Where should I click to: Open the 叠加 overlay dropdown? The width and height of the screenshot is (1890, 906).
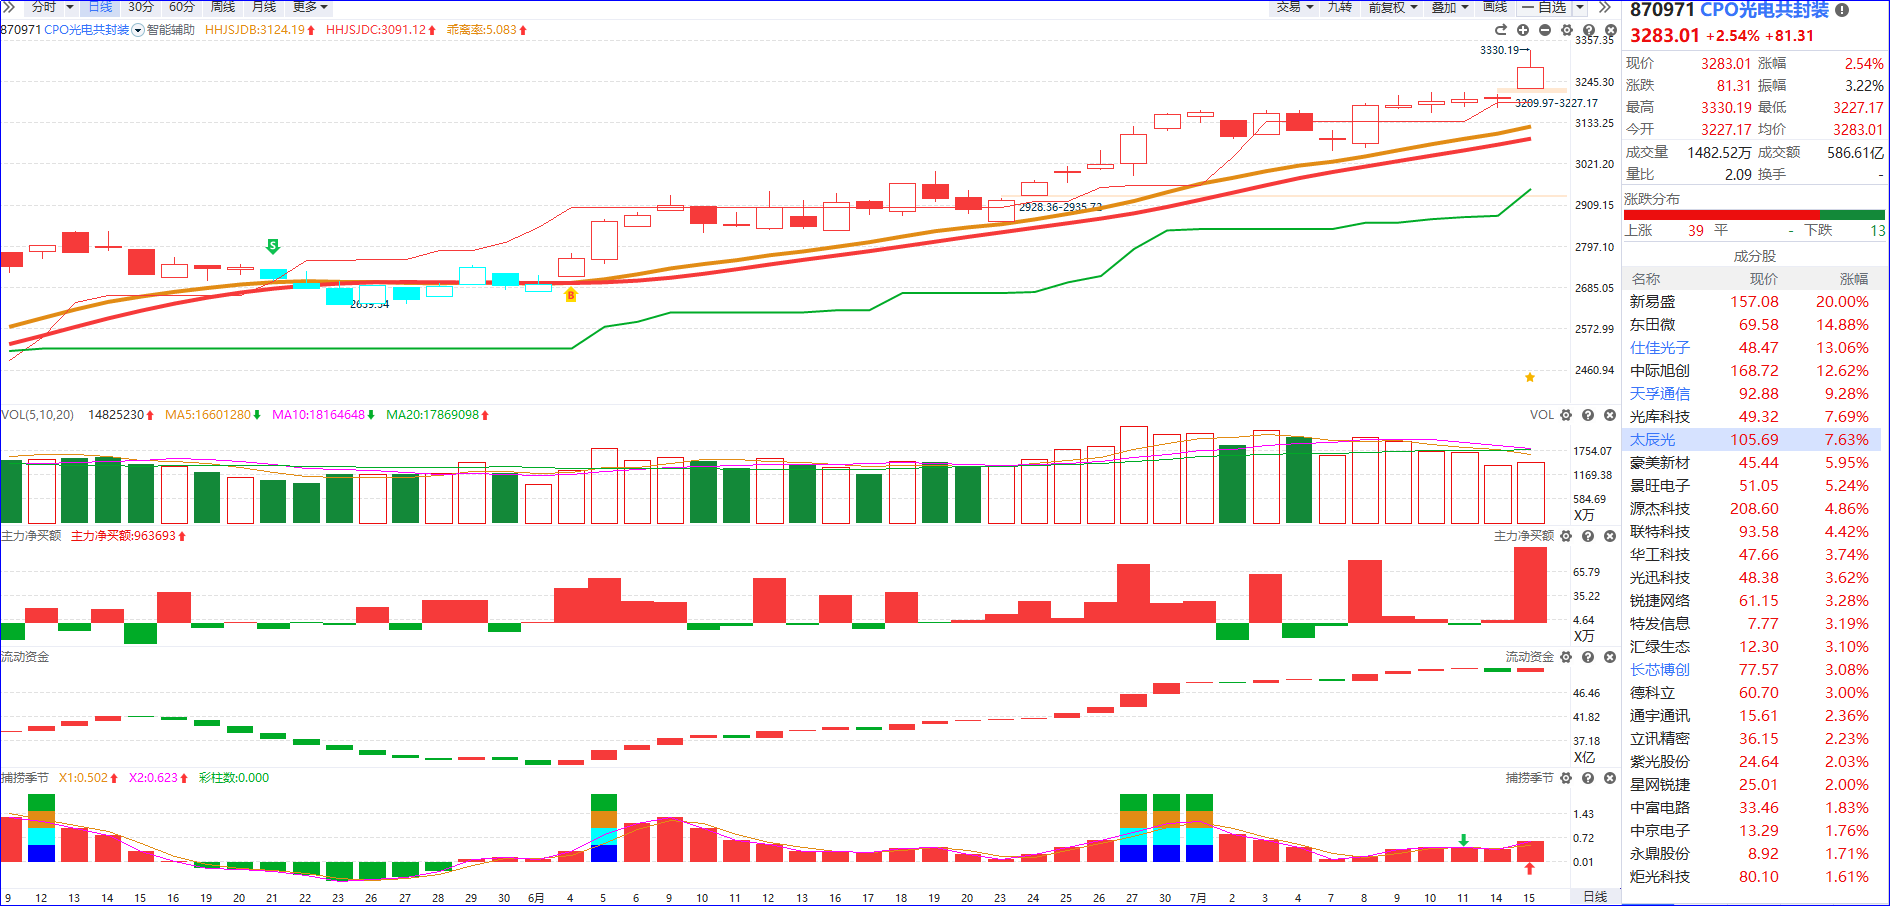pyautogui.click(x=1450, y=7)
